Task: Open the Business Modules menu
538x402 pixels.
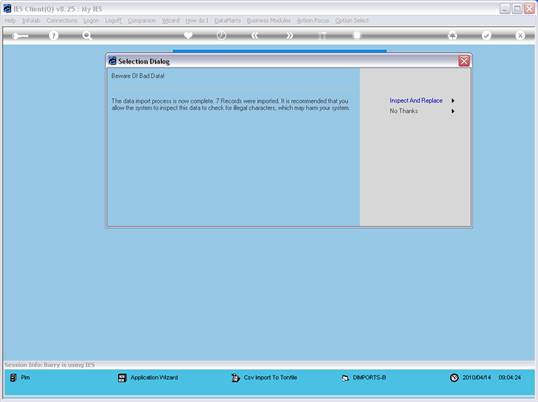Action: click(x=268, y=21)
